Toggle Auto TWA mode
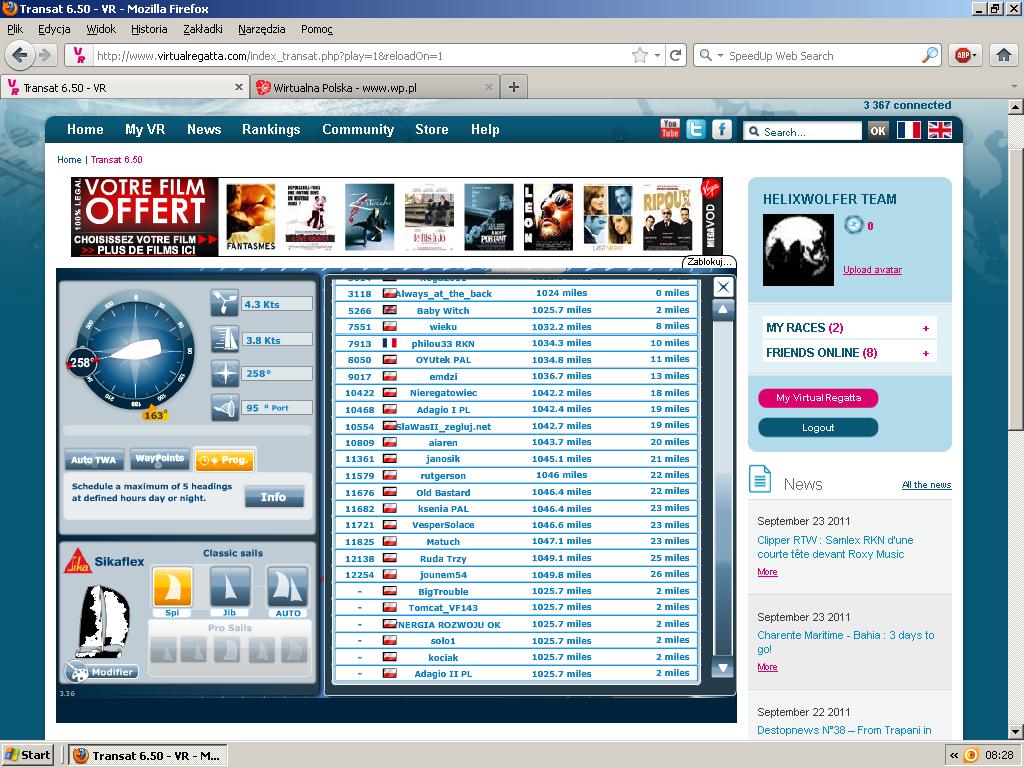This screenshot has height=768, width=1024. click(x=94, y=460)
